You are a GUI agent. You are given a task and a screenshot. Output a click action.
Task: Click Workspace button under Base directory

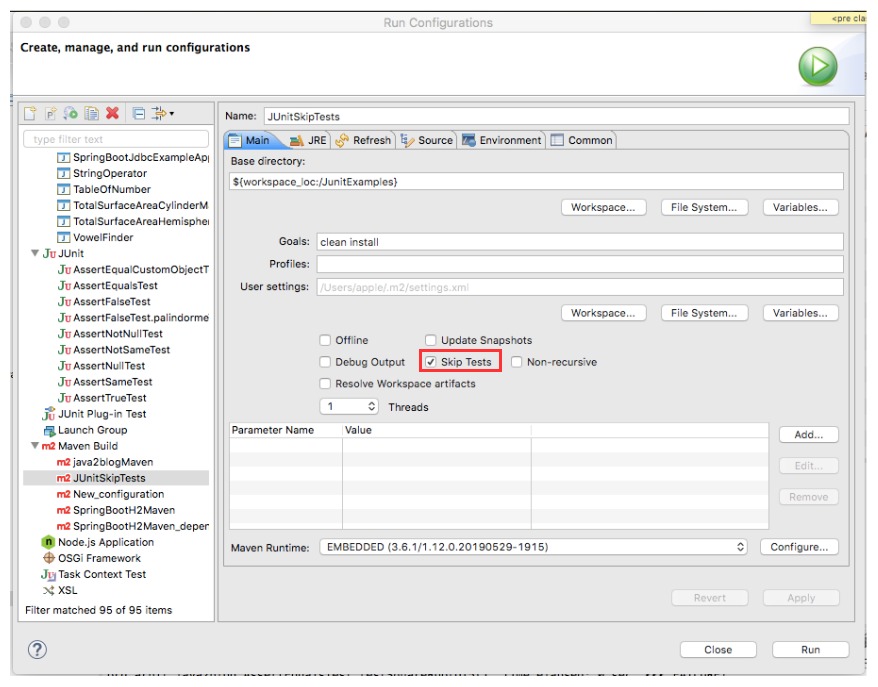coord(604,207)
